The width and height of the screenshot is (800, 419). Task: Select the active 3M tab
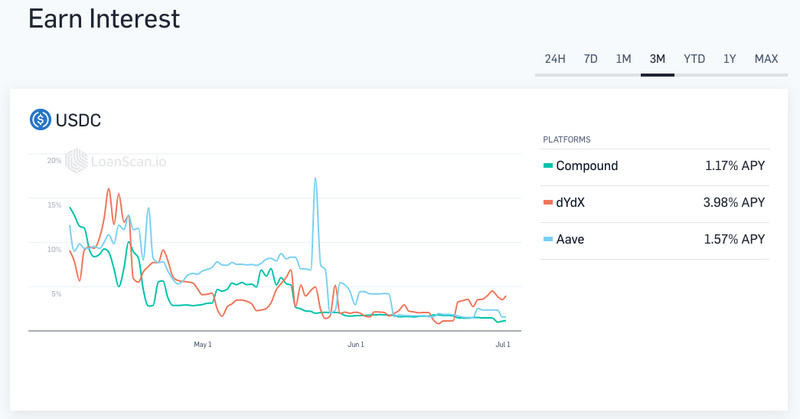657,59
